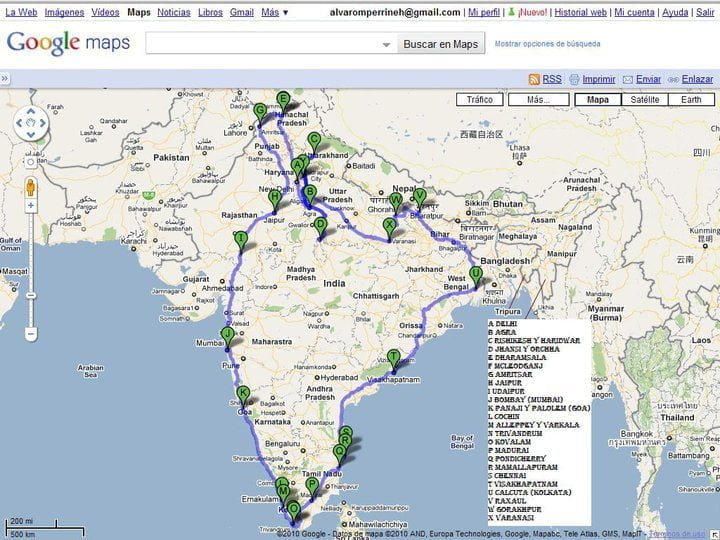This screenshot has height=540, width=720.
Task: Click the zoom in plus button
Action: pos(32,160)
